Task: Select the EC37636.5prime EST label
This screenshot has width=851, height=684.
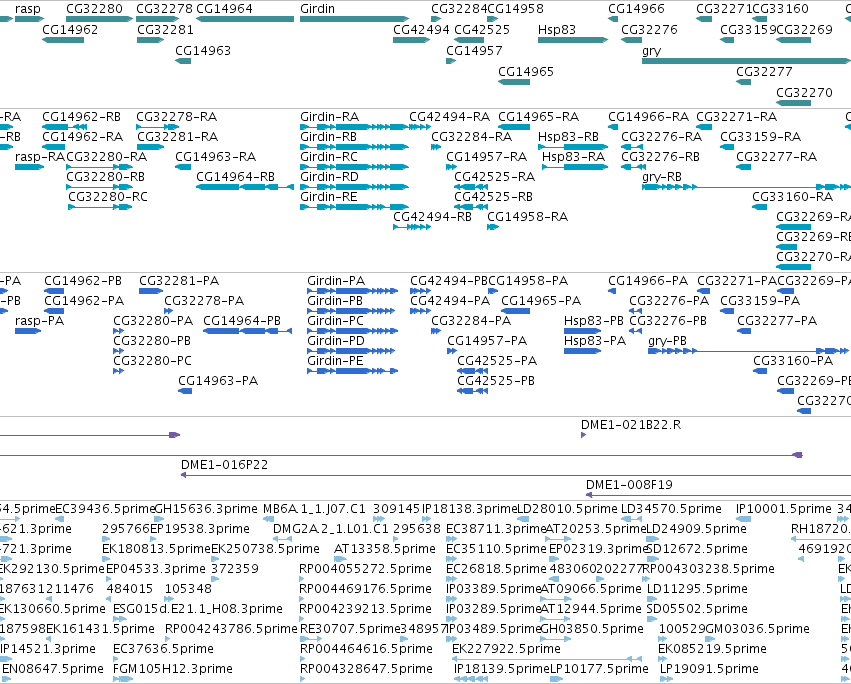Action: pos(163,649)
